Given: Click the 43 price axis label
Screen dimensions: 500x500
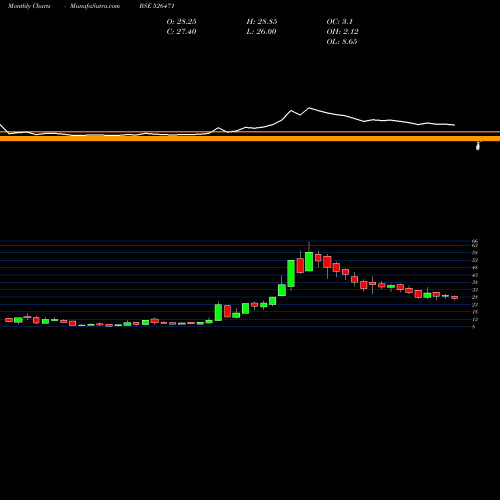Looking at the screenshot, I should 475,275.
